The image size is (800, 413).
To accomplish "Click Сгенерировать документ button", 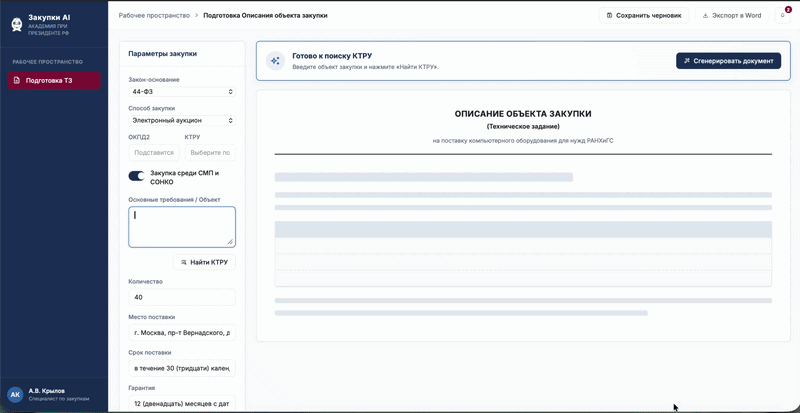I will 729,61.
